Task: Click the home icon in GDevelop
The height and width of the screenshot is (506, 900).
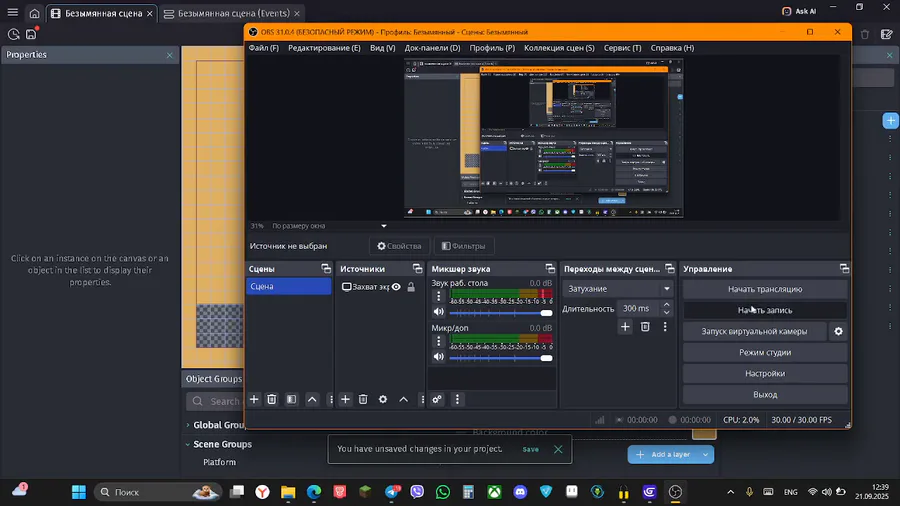Action: pos(34,13)
